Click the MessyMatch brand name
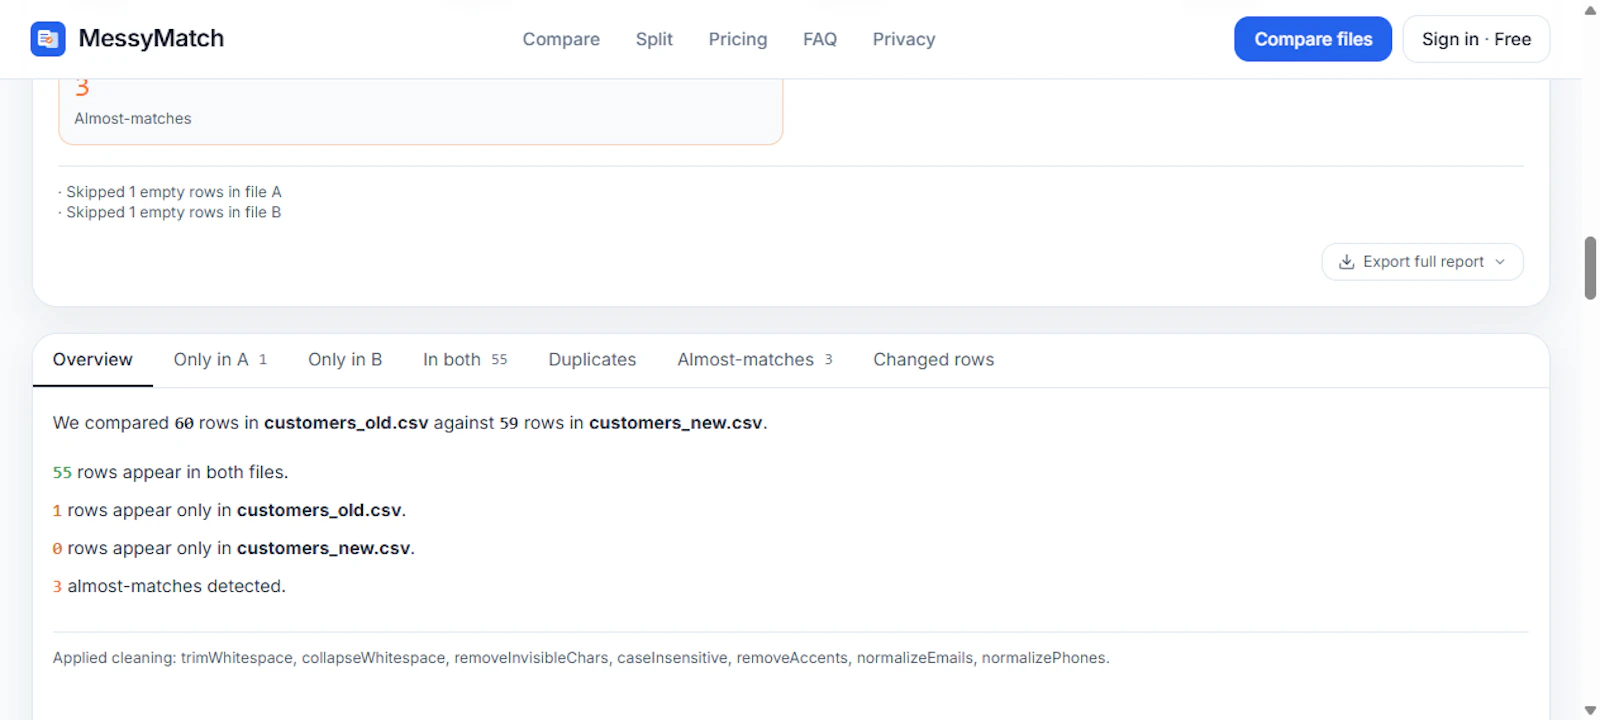Viewport: 1600px width, 720px height. point(151,39)
